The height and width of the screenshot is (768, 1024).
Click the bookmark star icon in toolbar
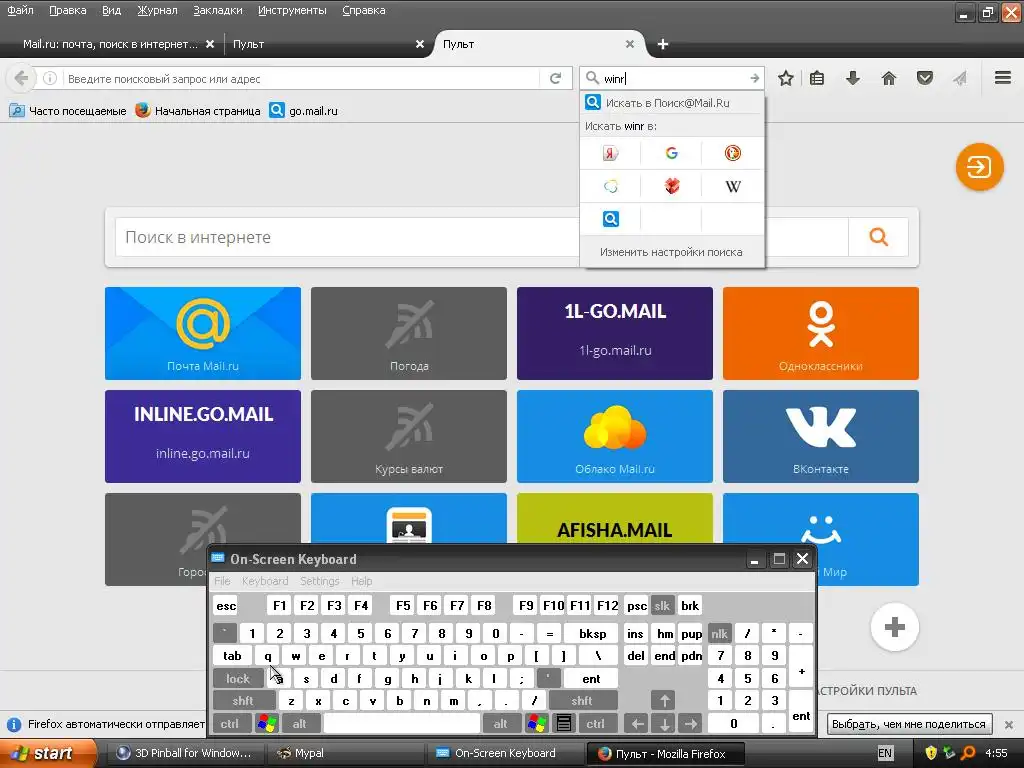[786, 78]
